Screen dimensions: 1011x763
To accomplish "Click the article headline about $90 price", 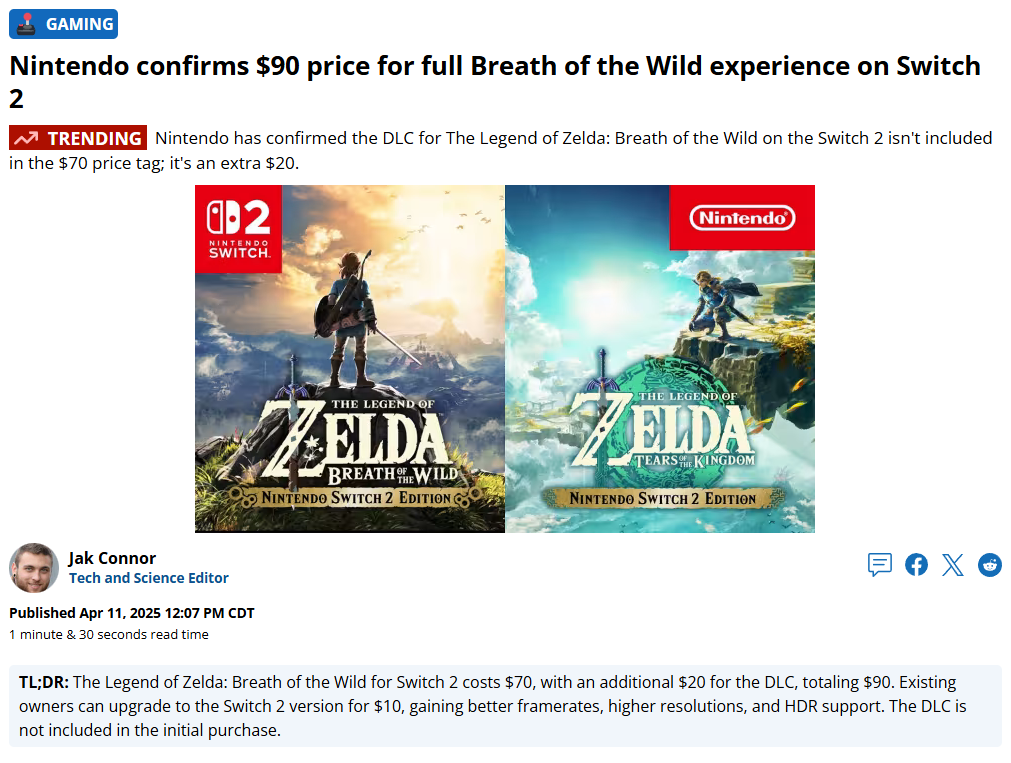I will [x=495, y=82].
